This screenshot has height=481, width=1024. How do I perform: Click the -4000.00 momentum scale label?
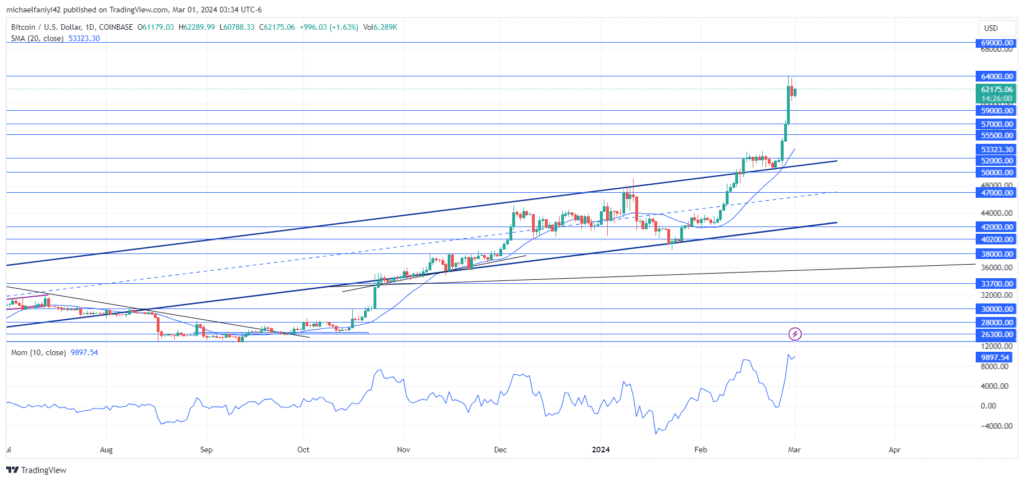tap(995, 426)
